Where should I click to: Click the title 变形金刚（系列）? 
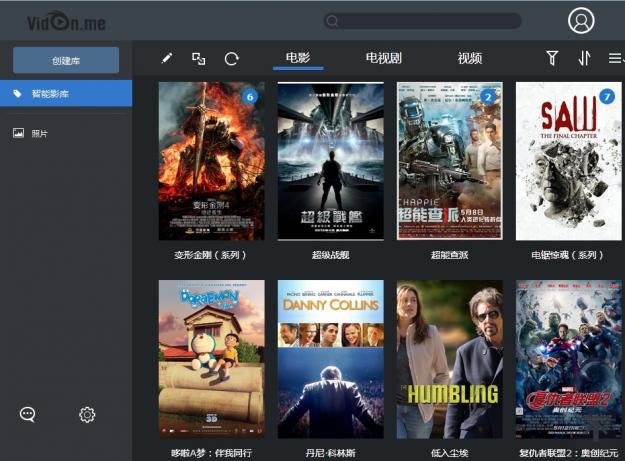[x=210, y=255]
